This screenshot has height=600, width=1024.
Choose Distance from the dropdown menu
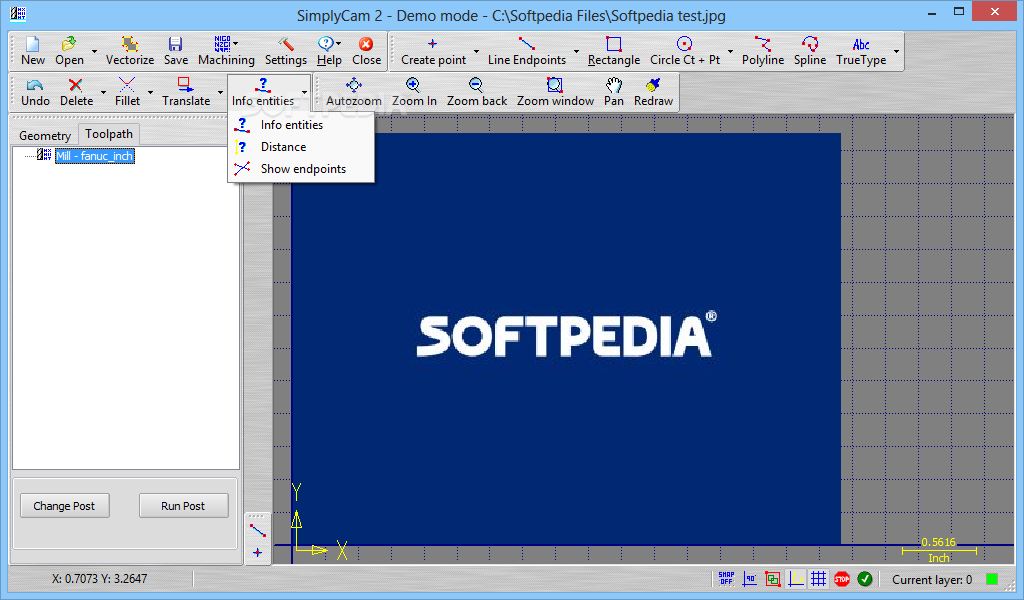(300, 147)
